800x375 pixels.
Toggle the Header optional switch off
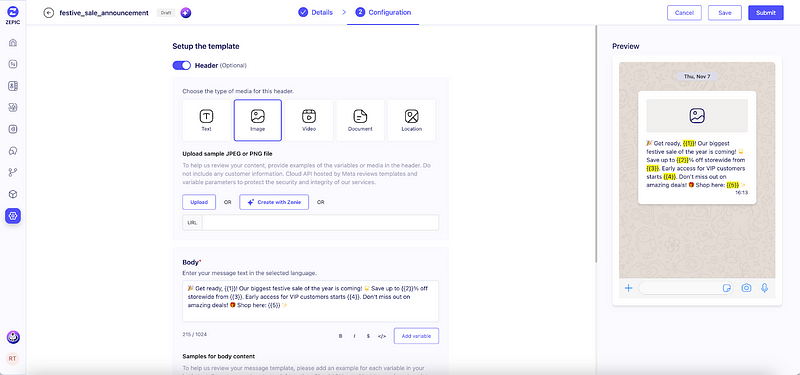pyautogui.click(x=182, y=65)
